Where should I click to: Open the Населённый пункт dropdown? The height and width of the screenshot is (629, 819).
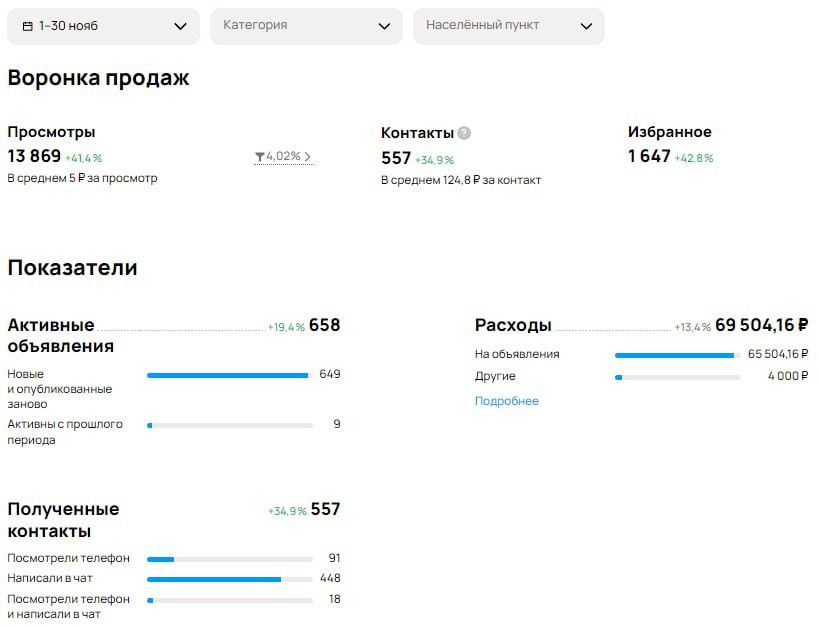[509, 26]
